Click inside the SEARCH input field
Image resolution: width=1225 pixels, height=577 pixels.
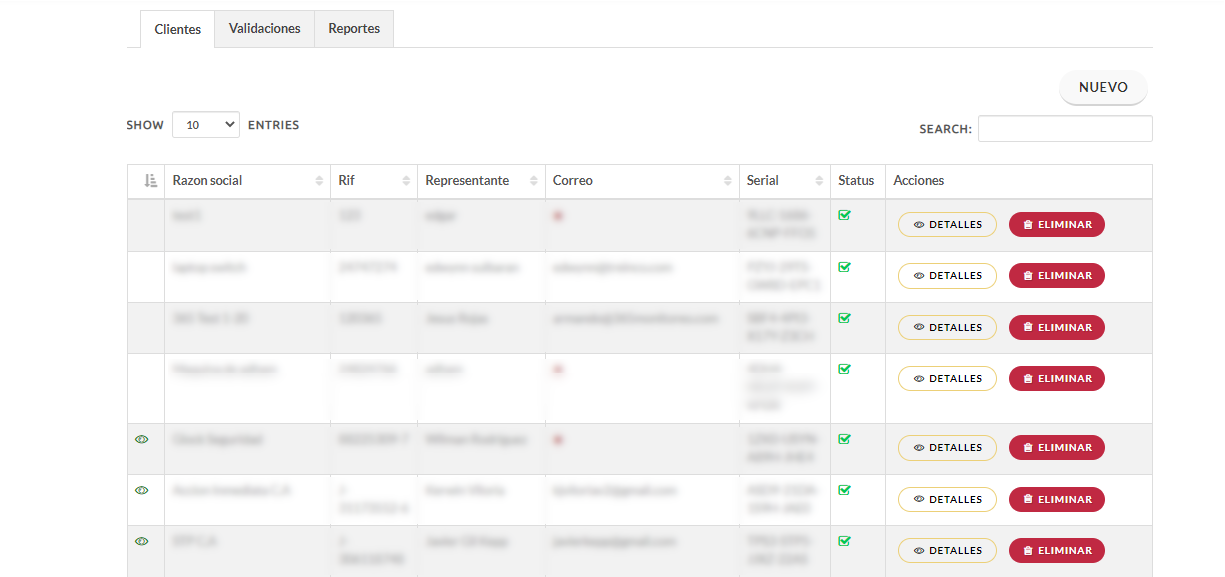(x=1064, y=128)
